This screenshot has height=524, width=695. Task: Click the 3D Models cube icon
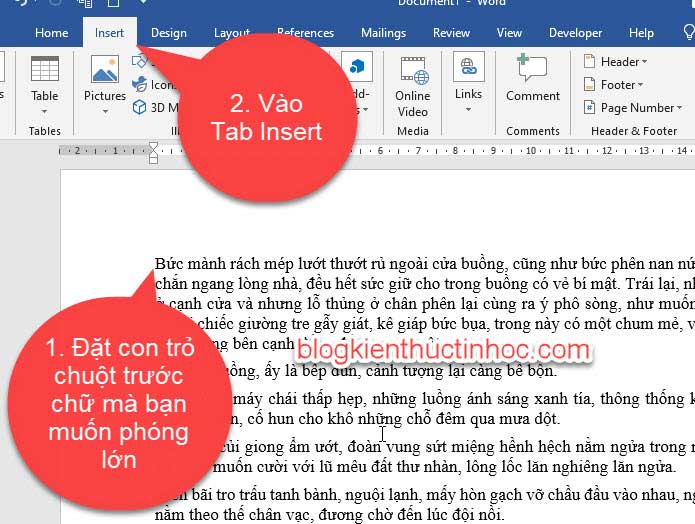coord(139,107)
